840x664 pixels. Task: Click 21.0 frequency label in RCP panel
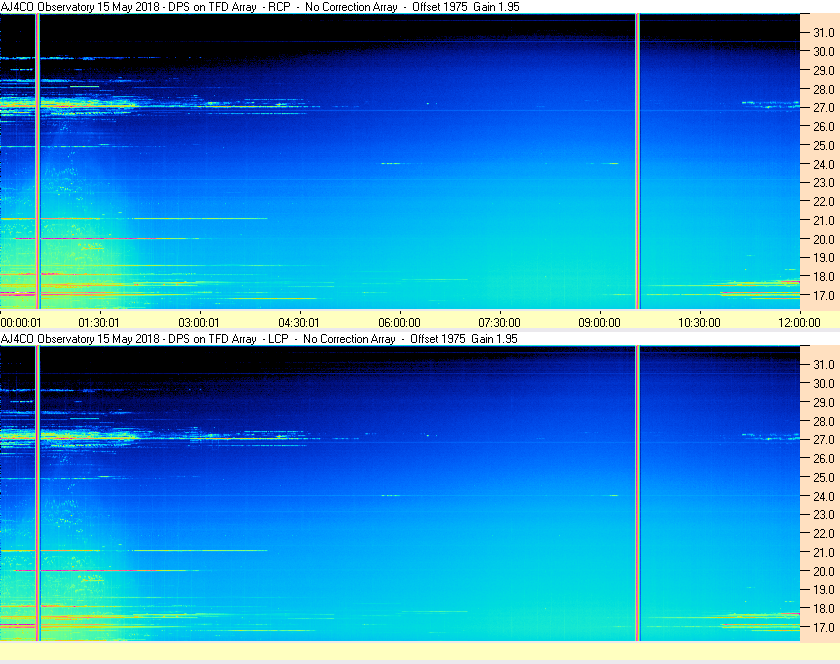point(824,220)
